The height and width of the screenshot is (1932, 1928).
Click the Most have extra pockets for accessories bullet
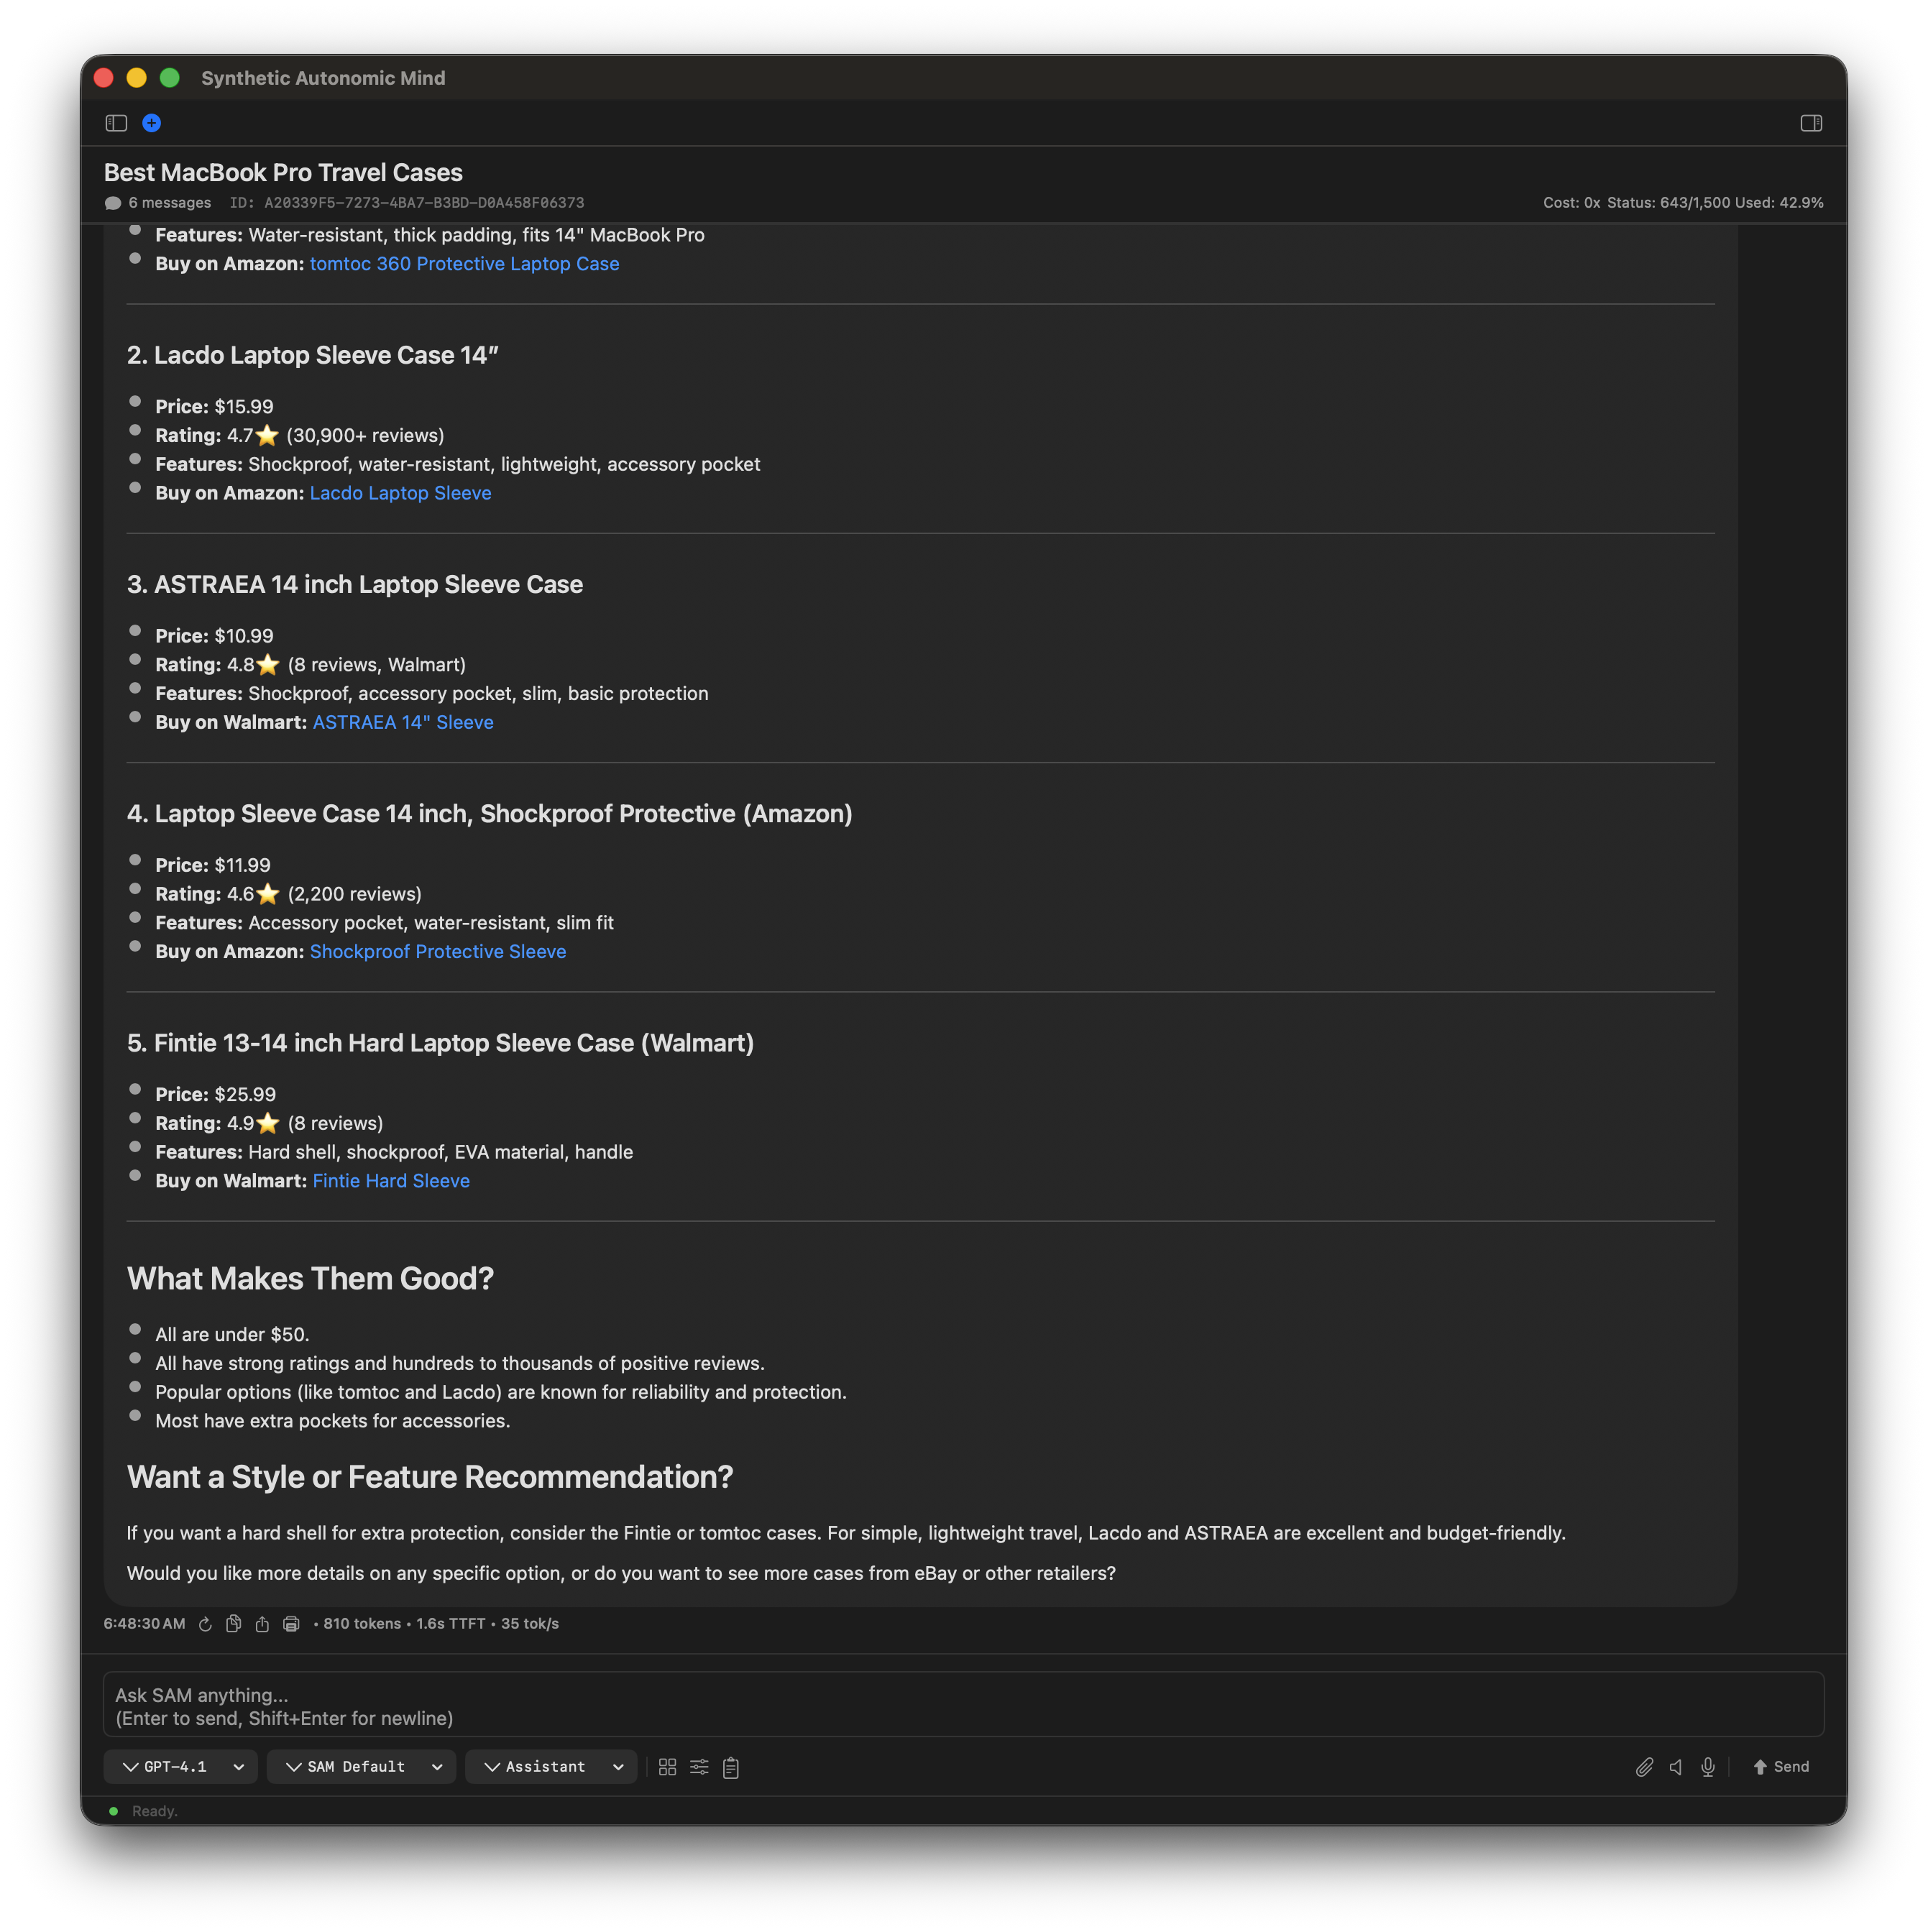click(332, 1421)
